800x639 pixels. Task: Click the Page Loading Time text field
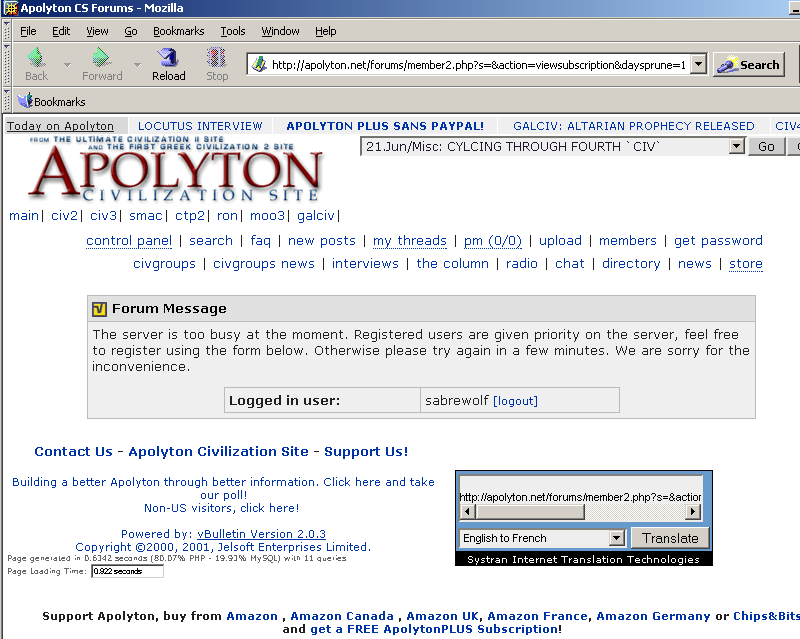(x=126, y=572)
